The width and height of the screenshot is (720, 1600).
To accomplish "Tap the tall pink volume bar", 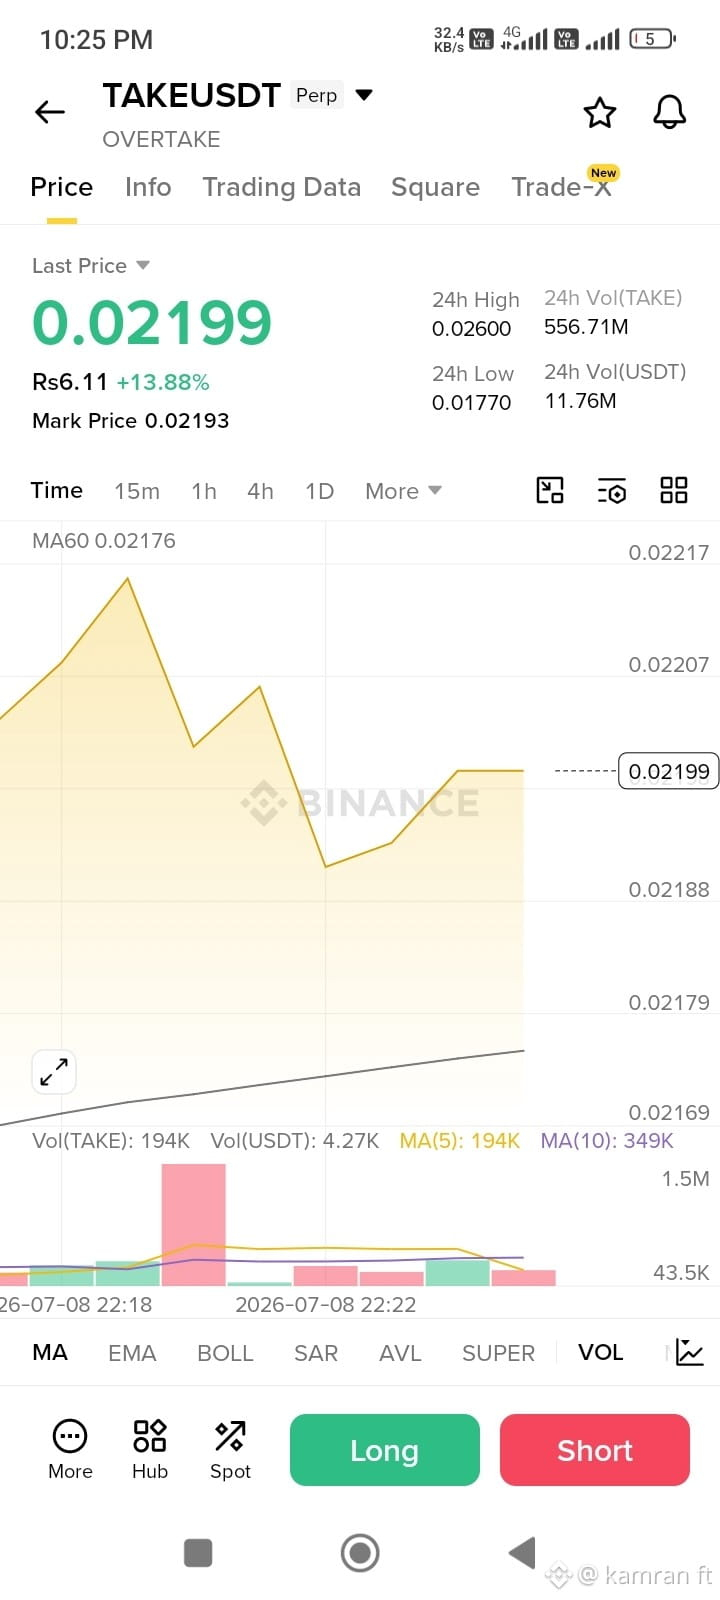I will tap(194, 1225).
